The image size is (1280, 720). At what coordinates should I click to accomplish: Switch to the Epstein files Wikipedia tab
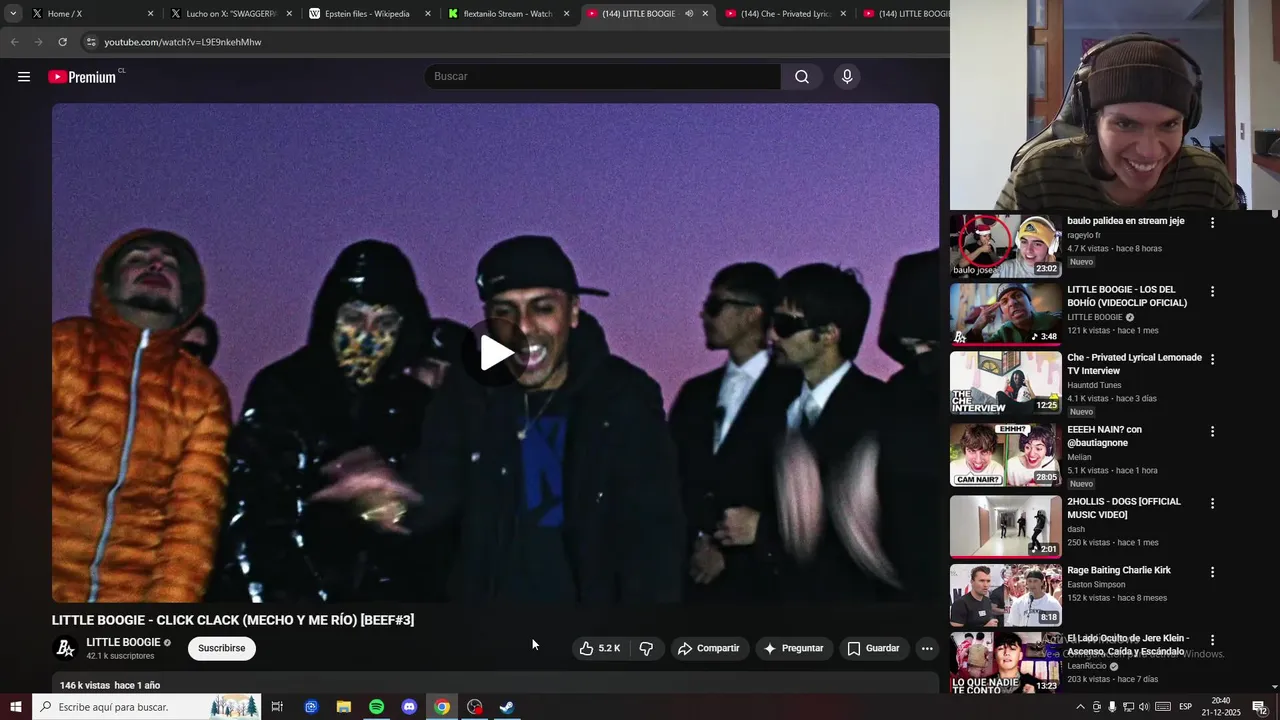click(367, 14)
